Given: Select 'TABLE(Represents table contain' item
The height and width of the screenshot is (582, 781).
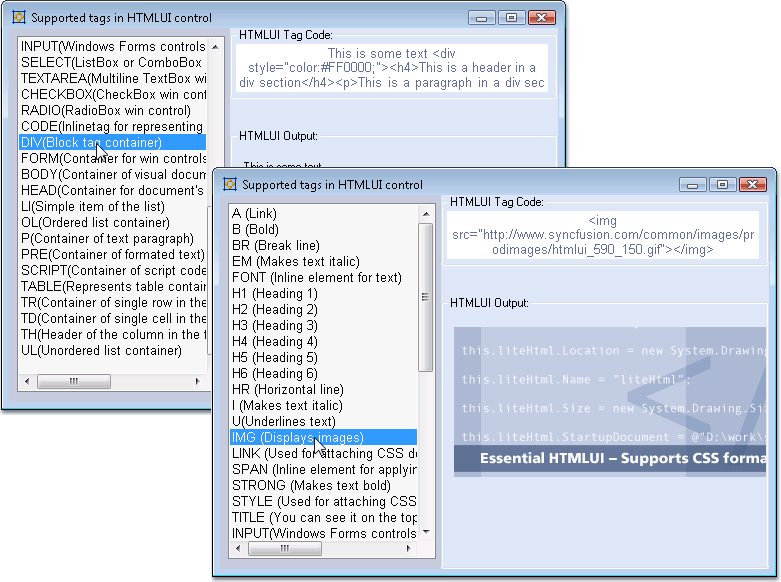Looking at the screenshot, I should coord(113,286).
